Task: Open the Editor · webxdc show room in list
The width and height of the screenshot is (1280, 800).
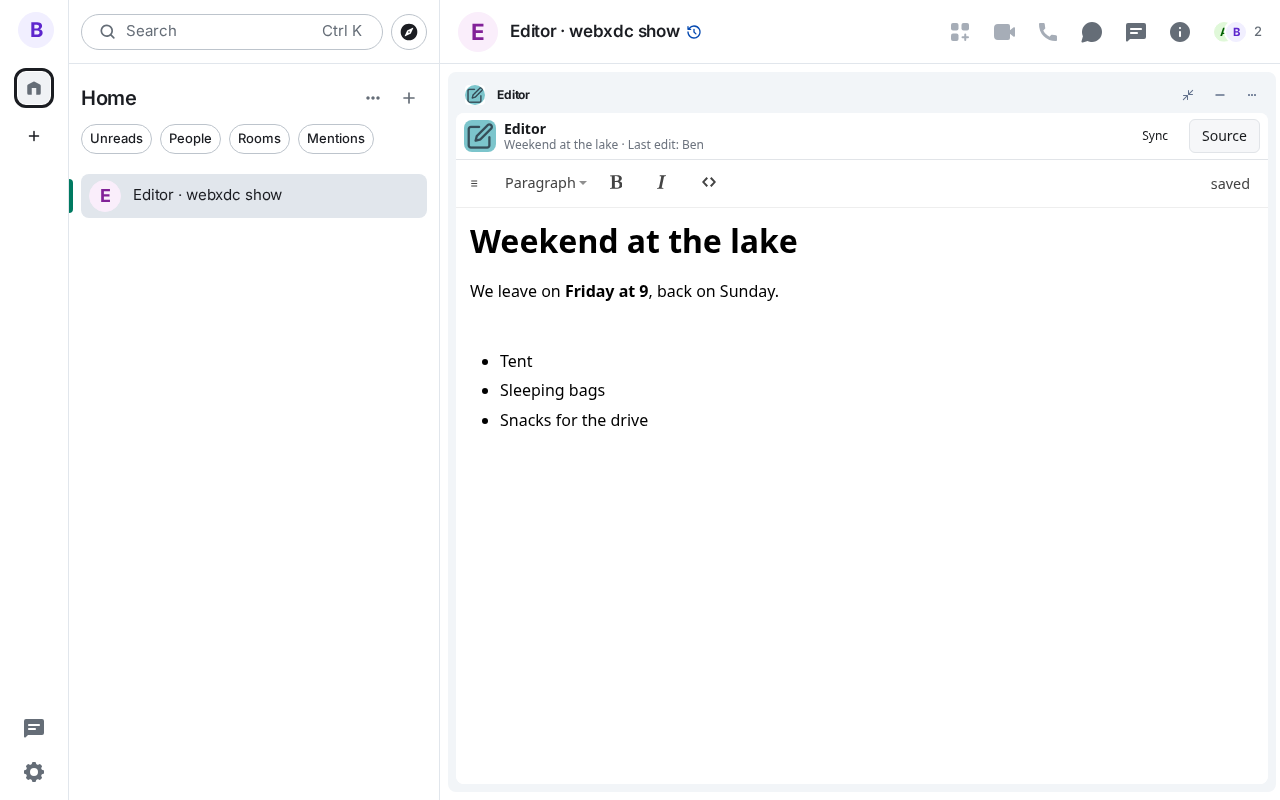Action: [254, 196]
